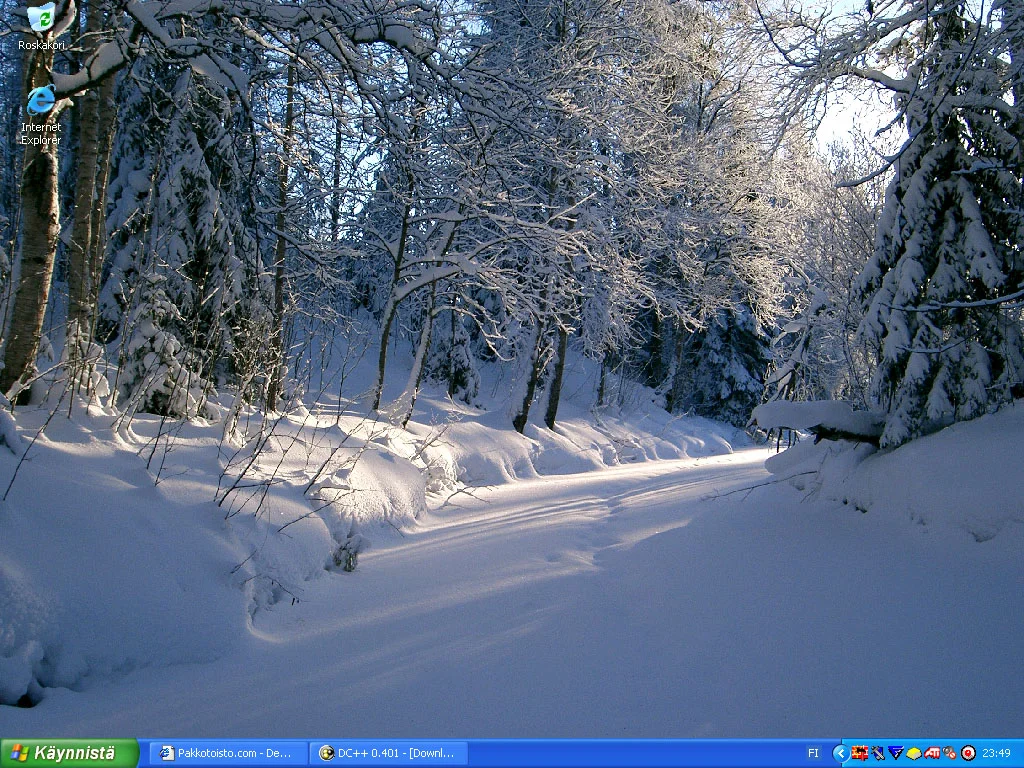Switch to the DC++ 0.401 window
Image resolution: width=1024 pixels, height=768 pixels.
click(388, 753)
